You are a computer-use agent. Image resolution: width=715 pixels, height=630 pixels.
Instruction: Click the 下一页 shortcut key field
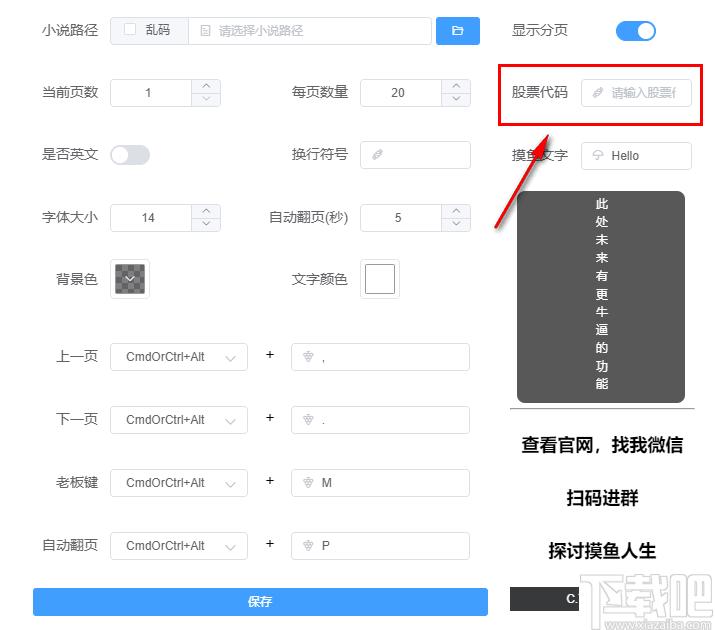(380, 420)
